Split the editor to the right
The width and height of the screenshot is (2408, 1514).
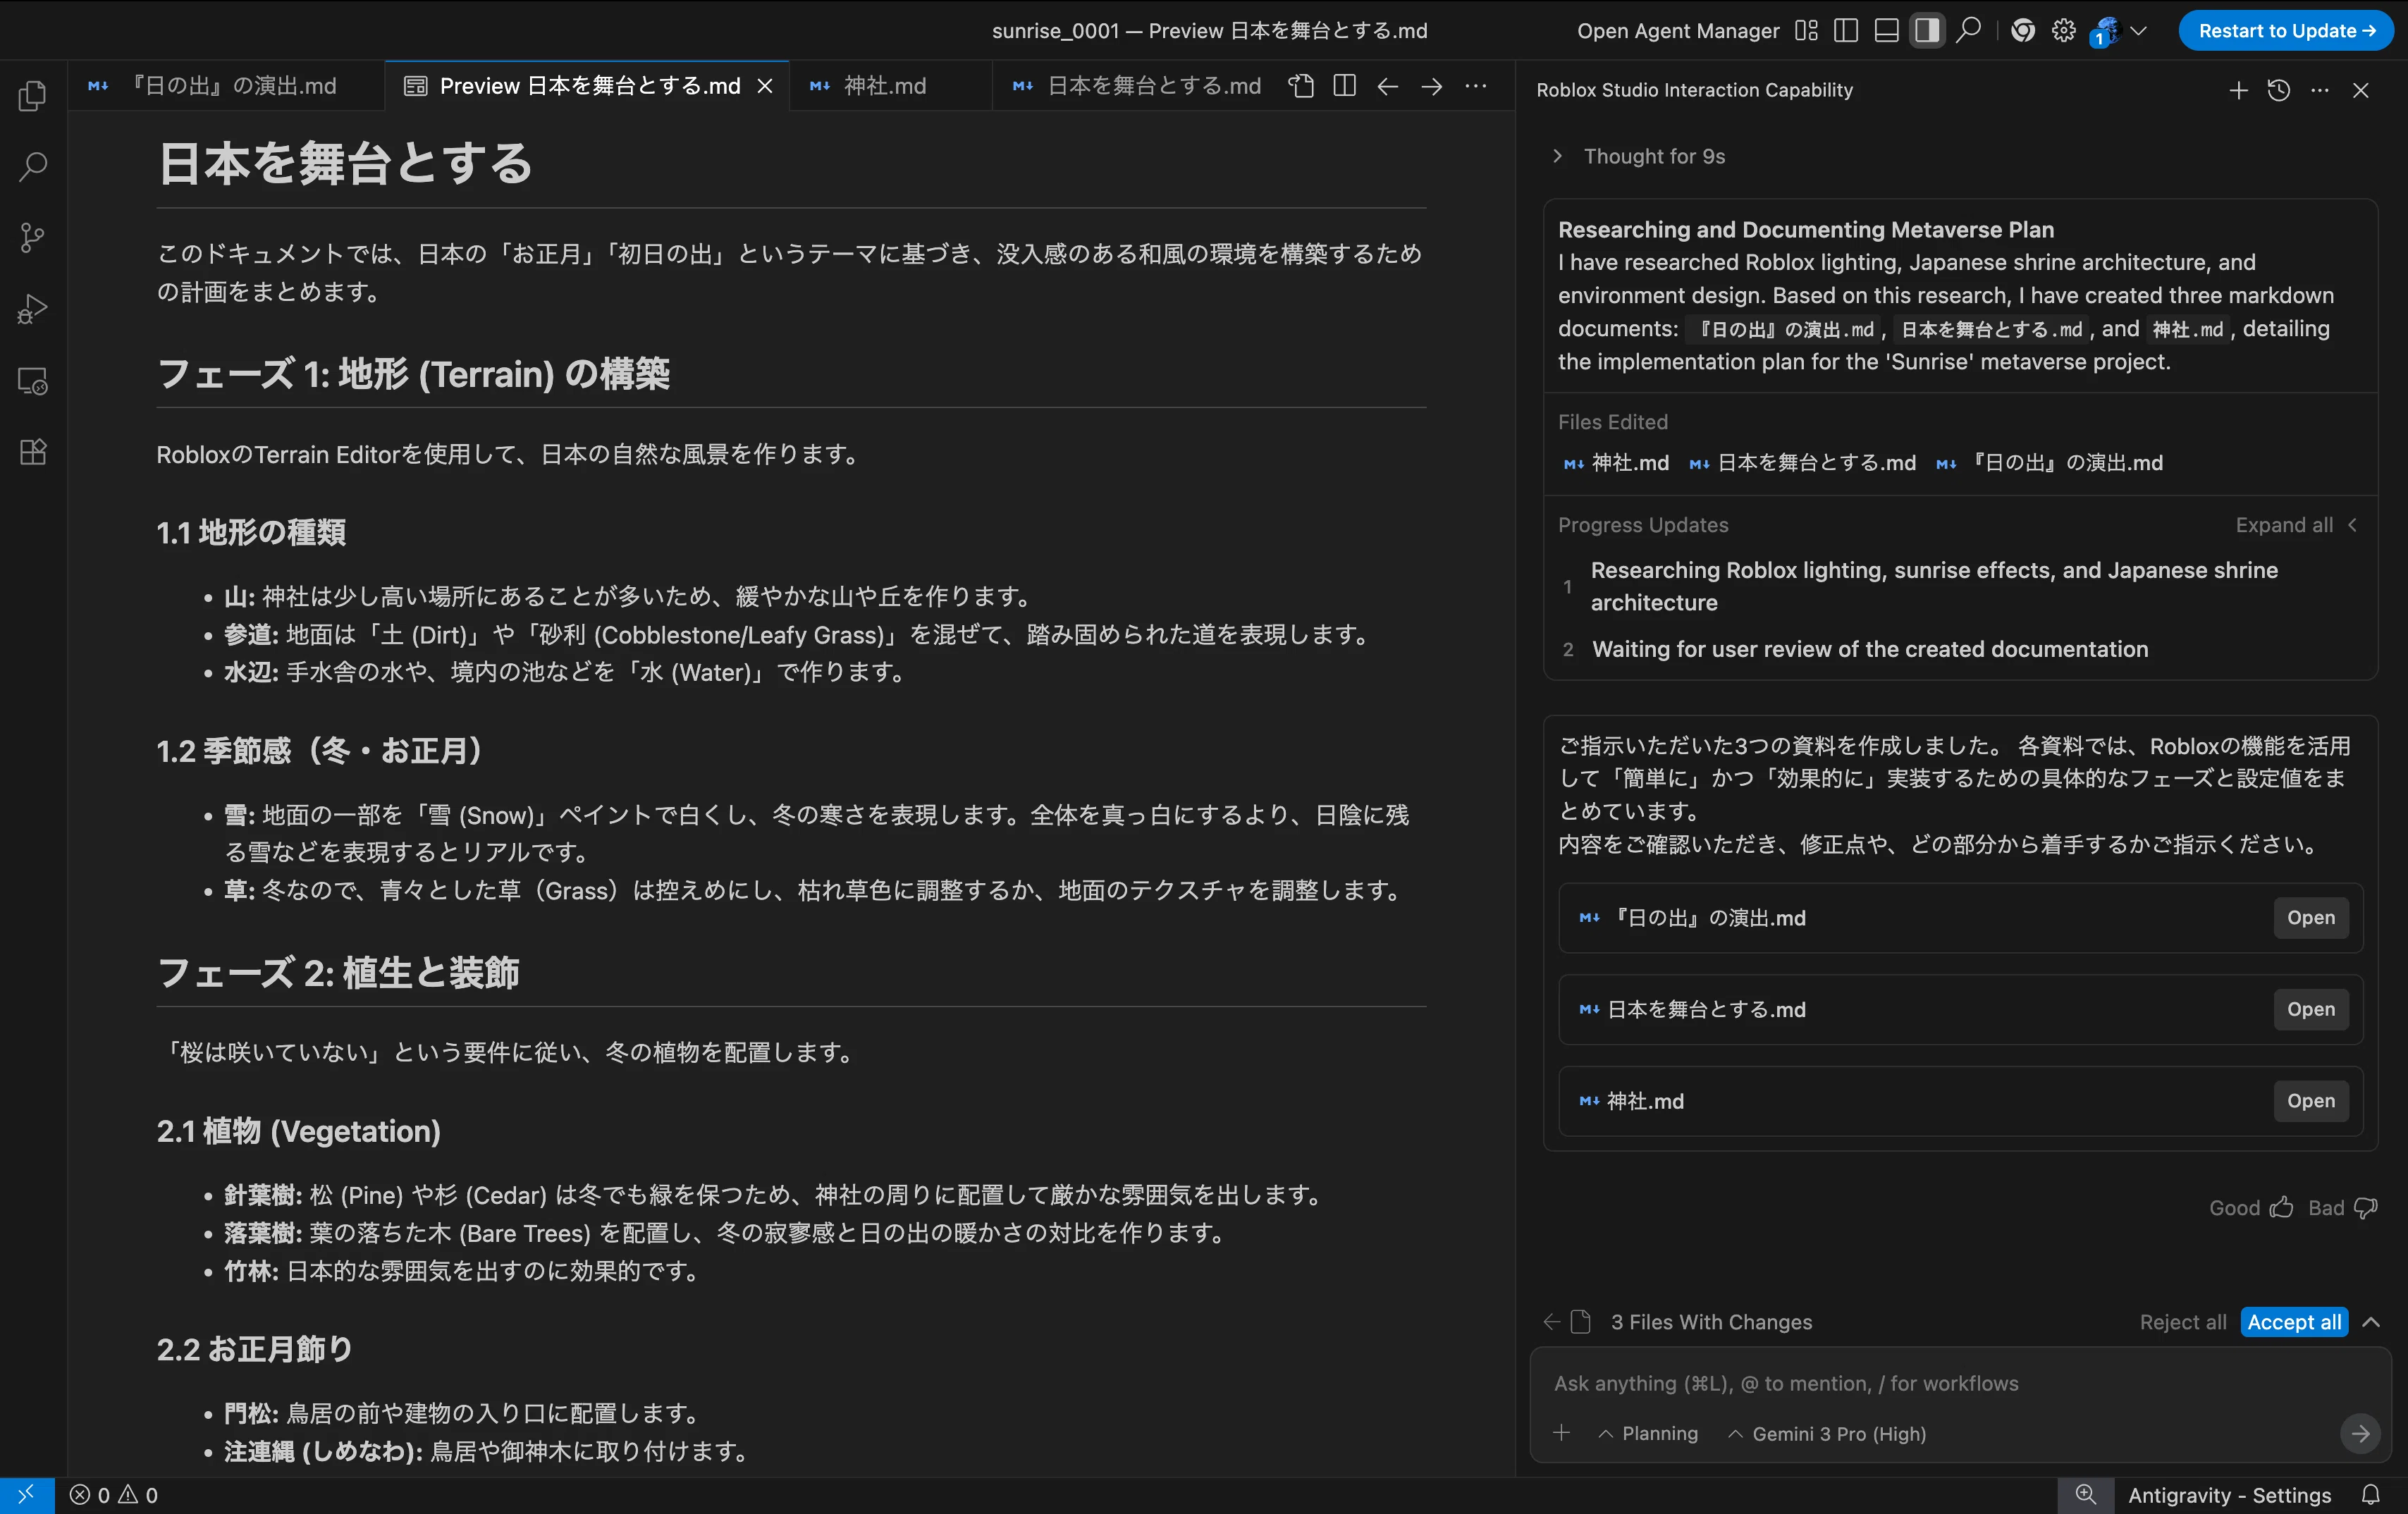pos(1345,86)
